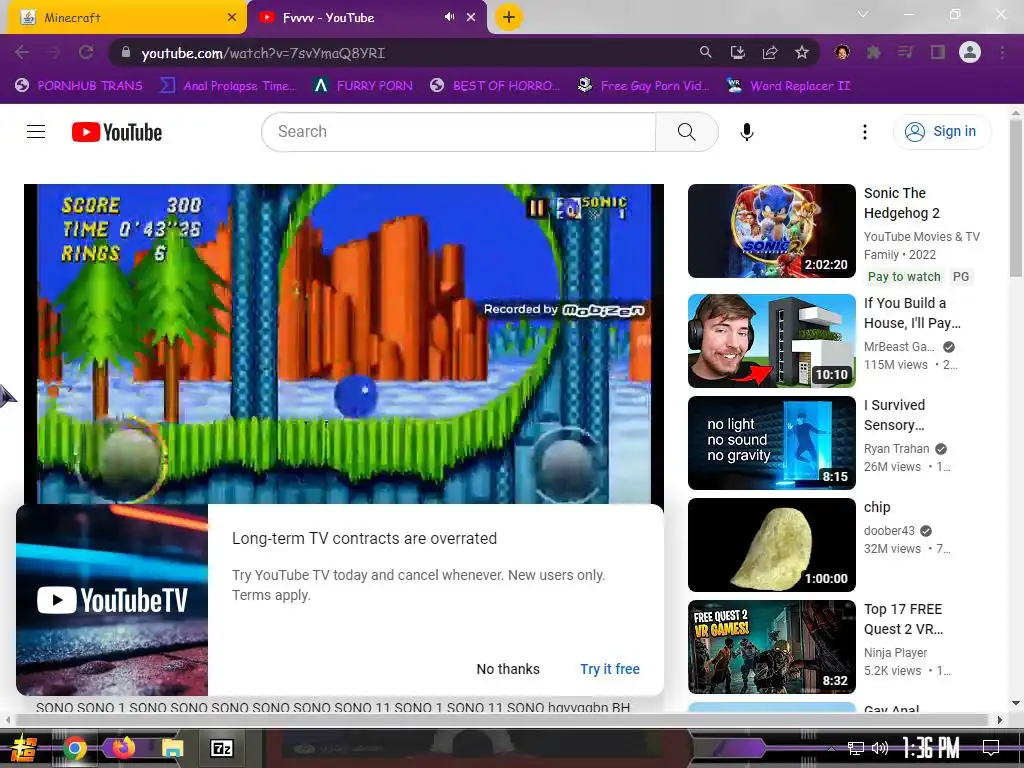Open the chip video thumbnail
Screen dimensions: 1024x768
(771, 545)
